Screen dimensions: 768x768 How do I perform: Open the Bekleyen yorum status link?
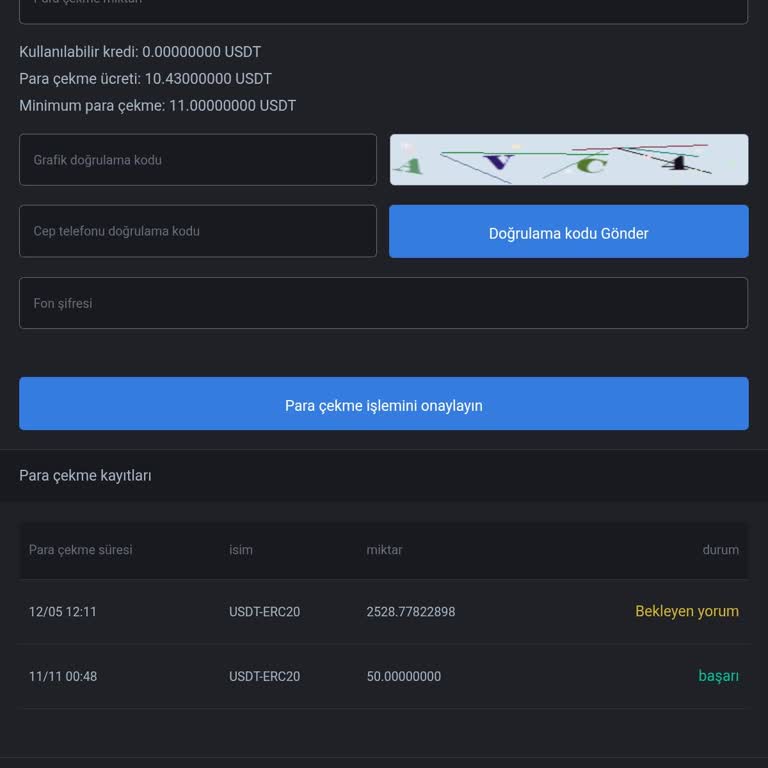(x=687, y=611)
